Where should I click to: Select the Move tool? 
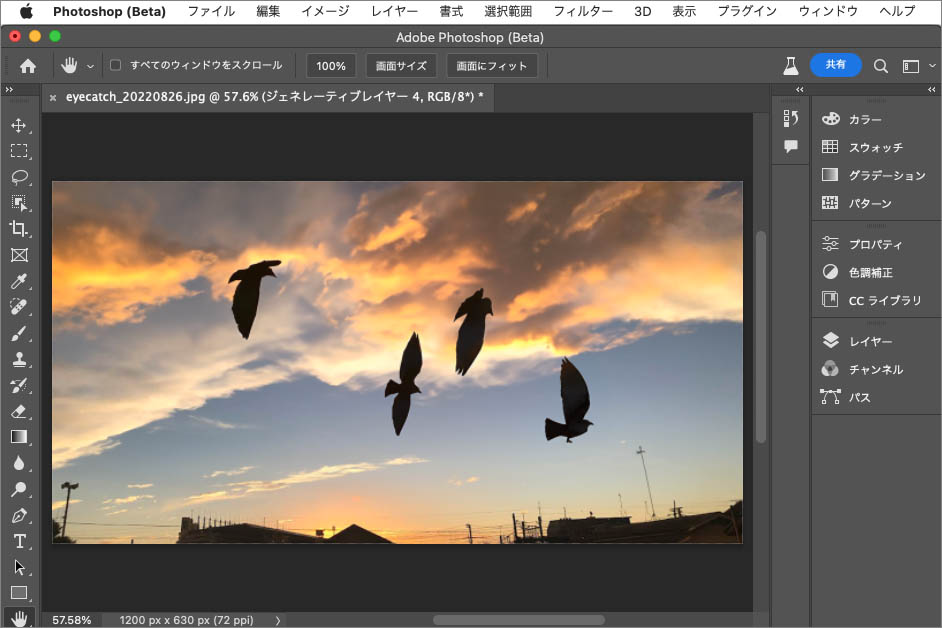pos(19,125)
